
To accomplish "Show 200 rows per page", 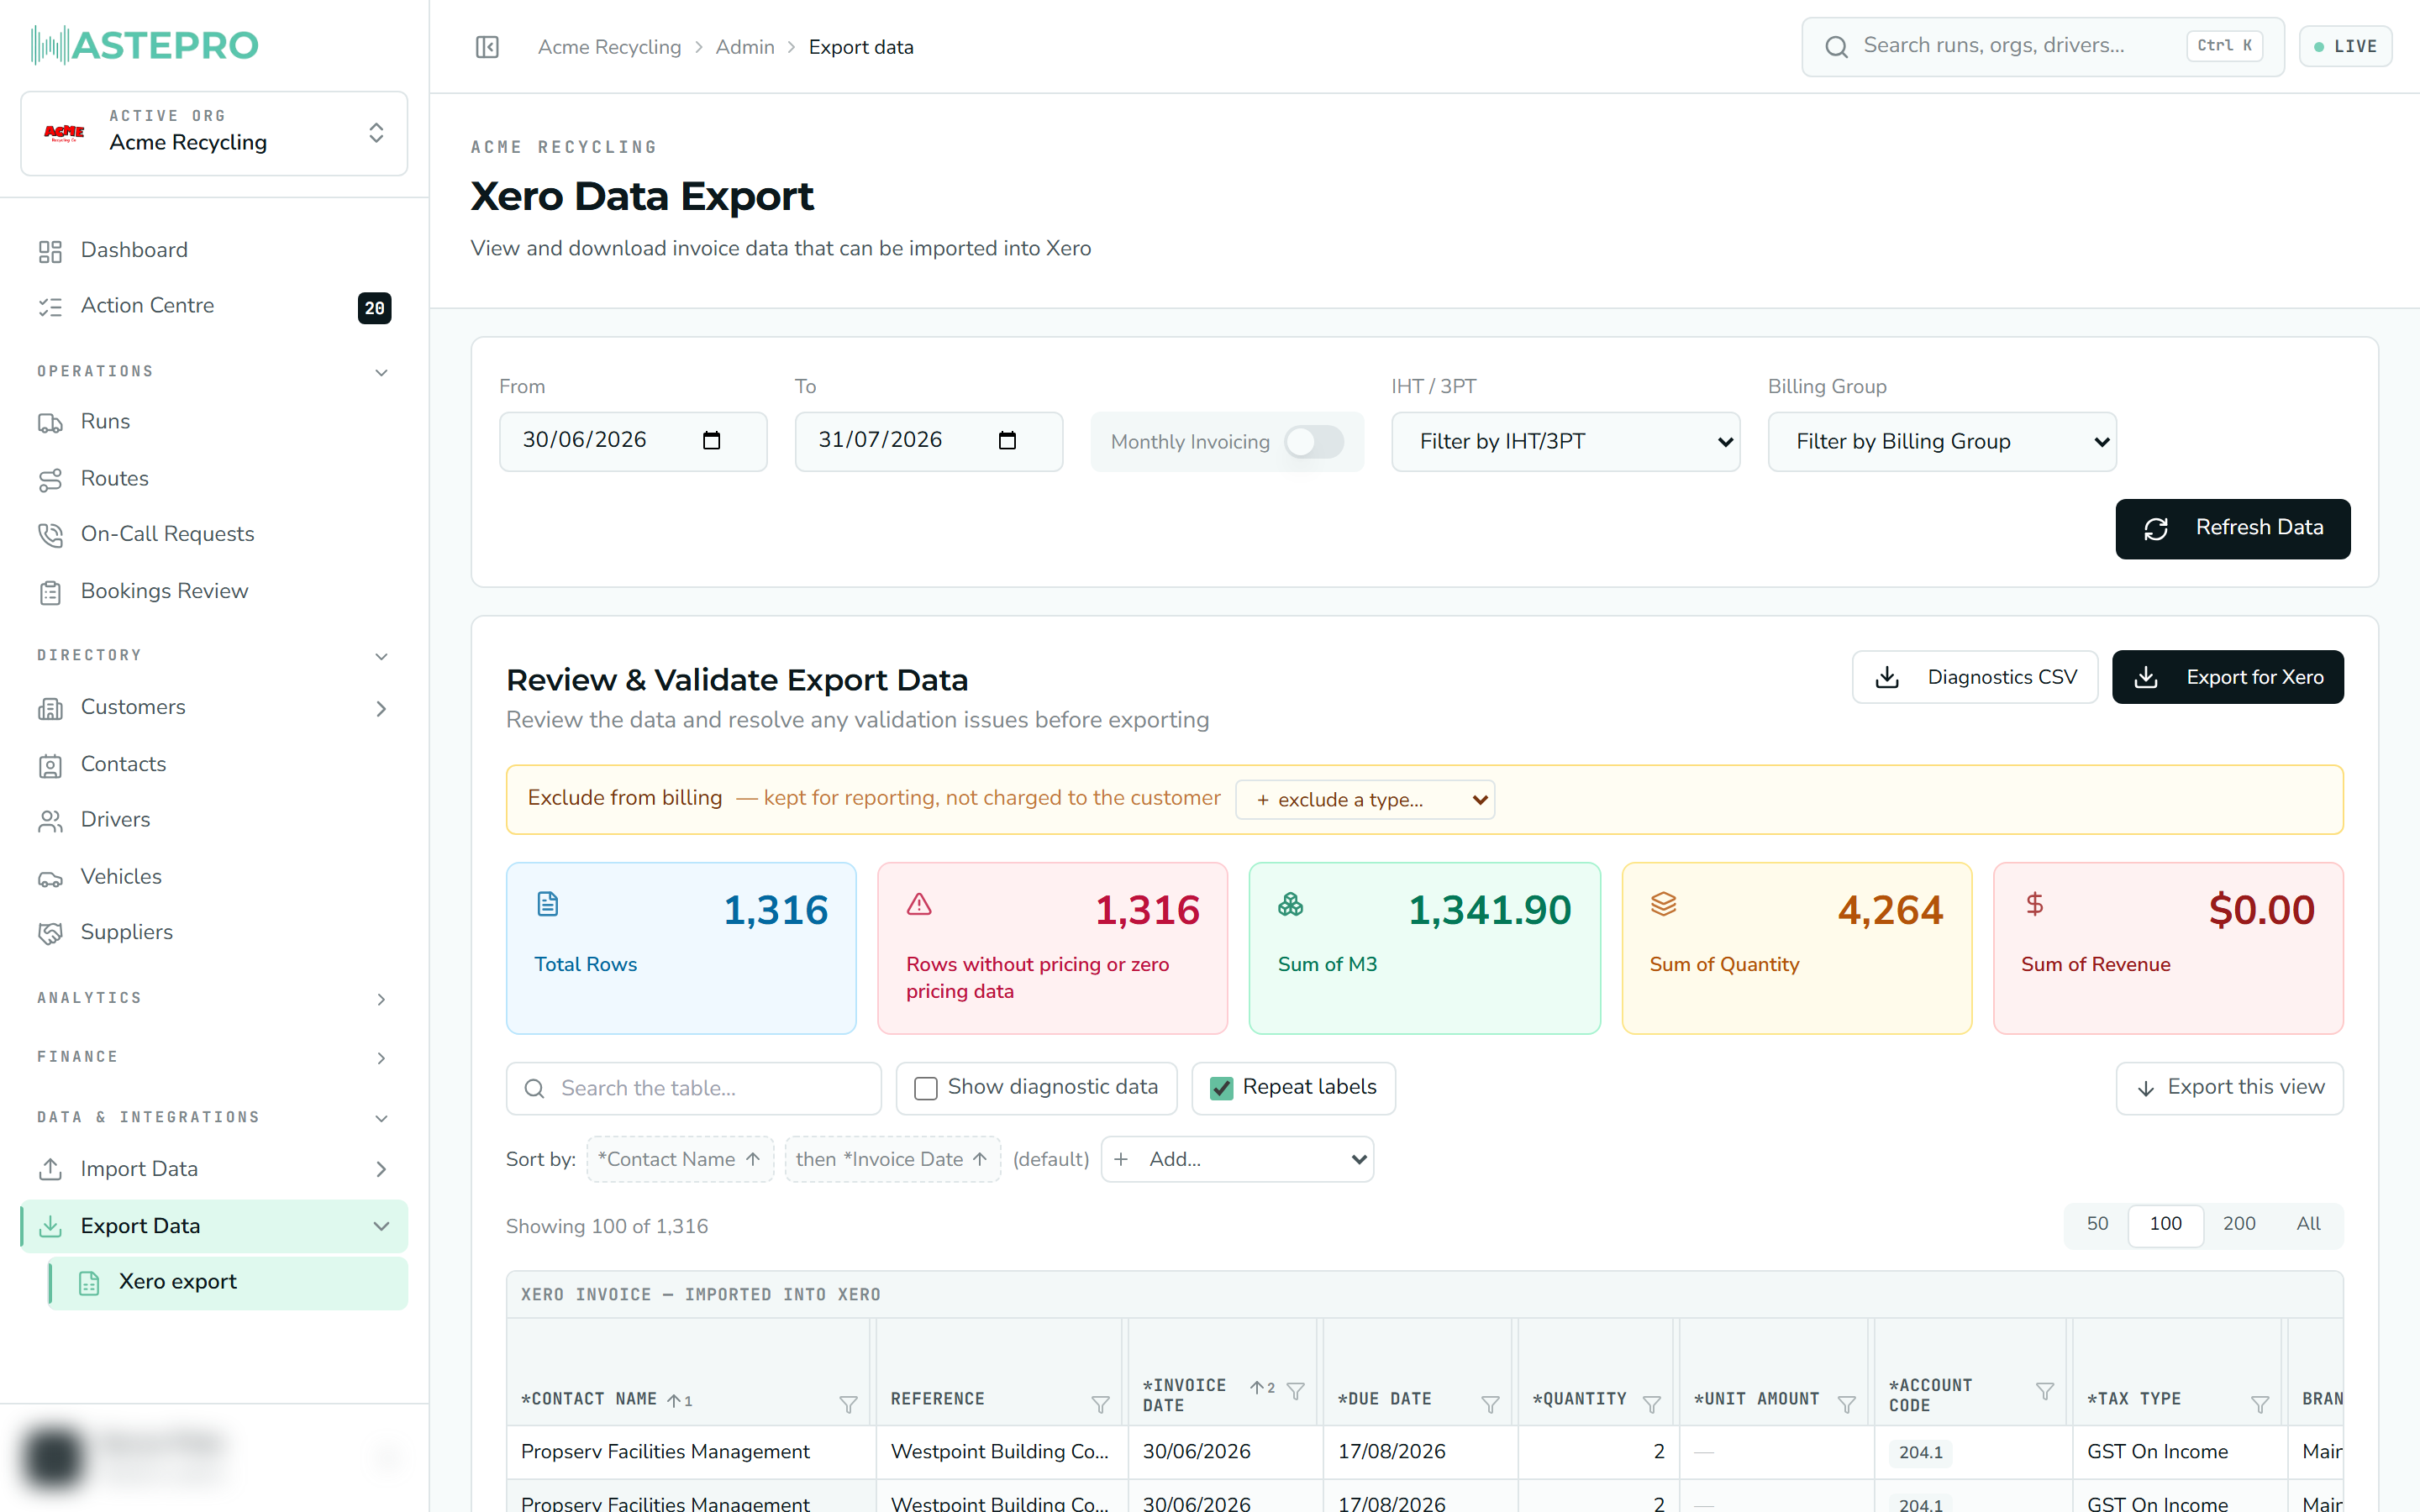I will point(2239,1224).
